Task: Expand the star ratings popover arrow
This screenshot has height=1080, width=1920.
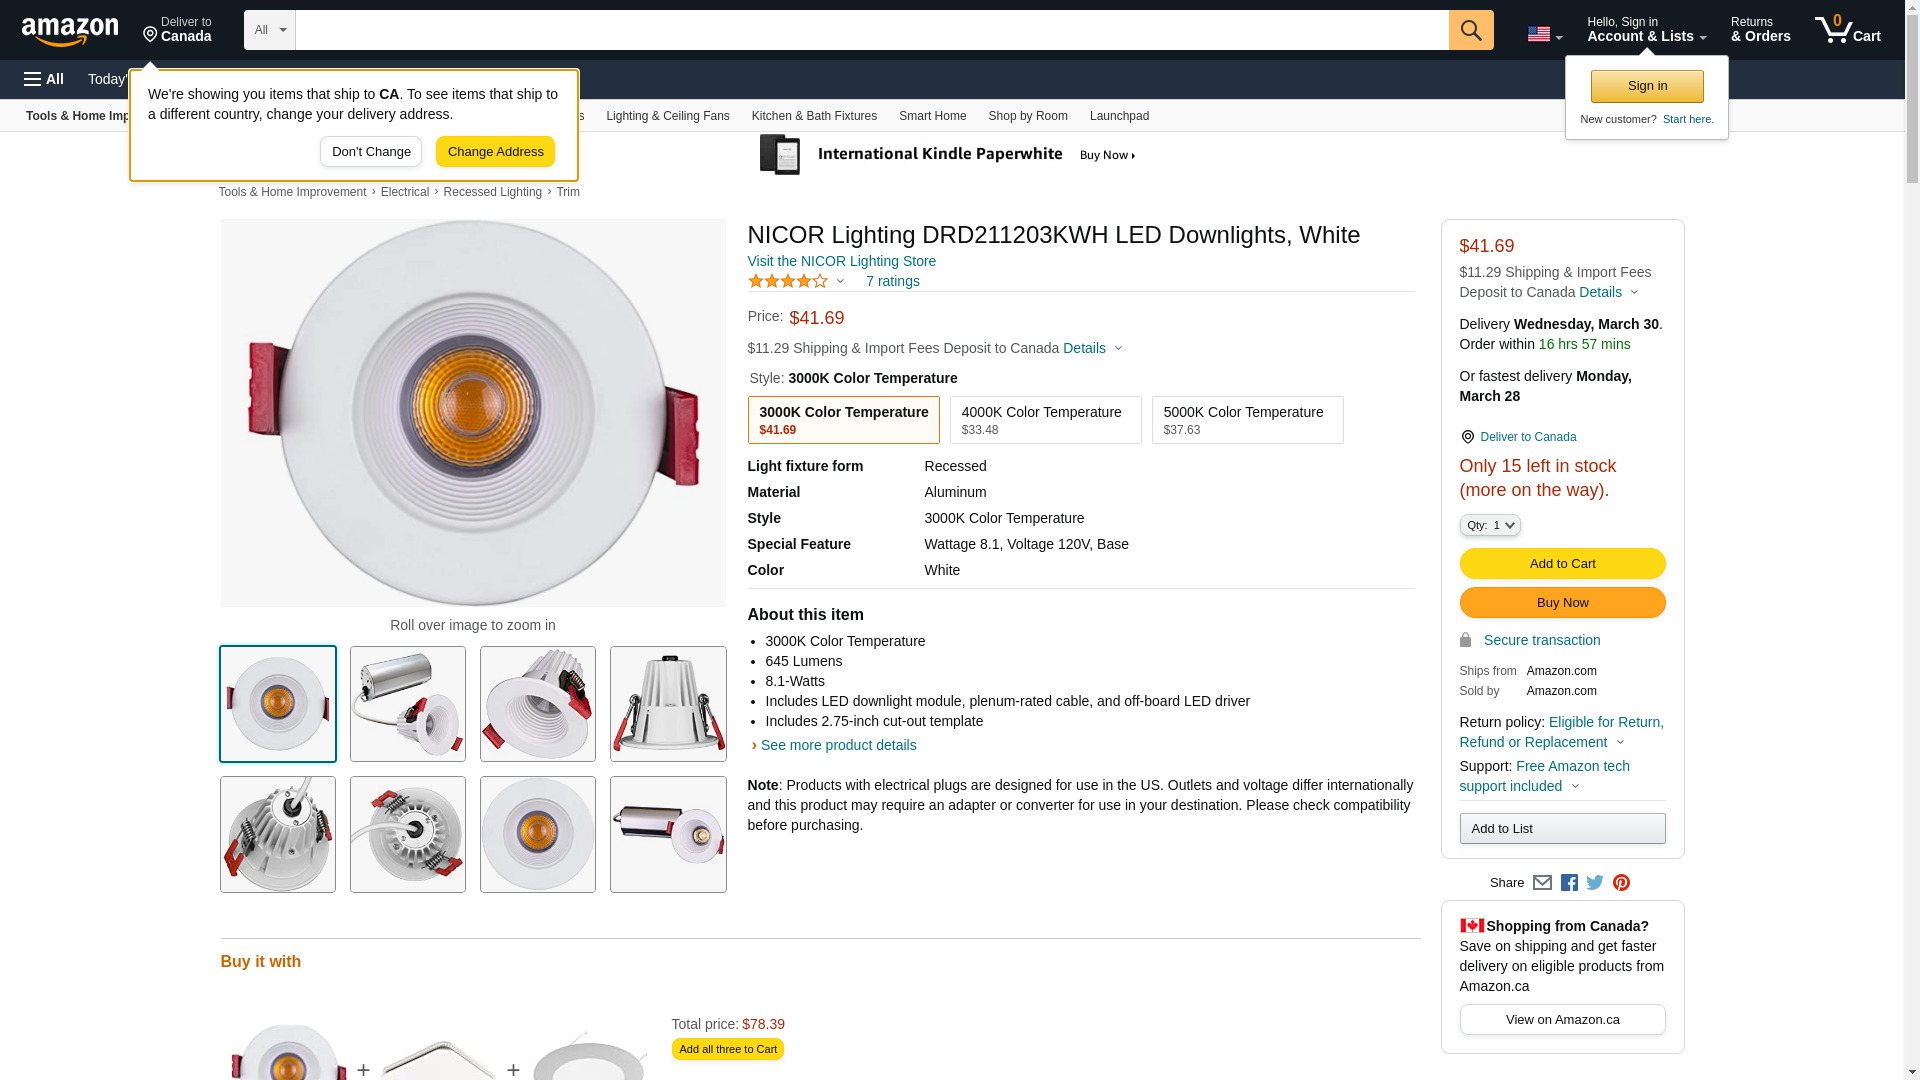Action: [840, 282]
